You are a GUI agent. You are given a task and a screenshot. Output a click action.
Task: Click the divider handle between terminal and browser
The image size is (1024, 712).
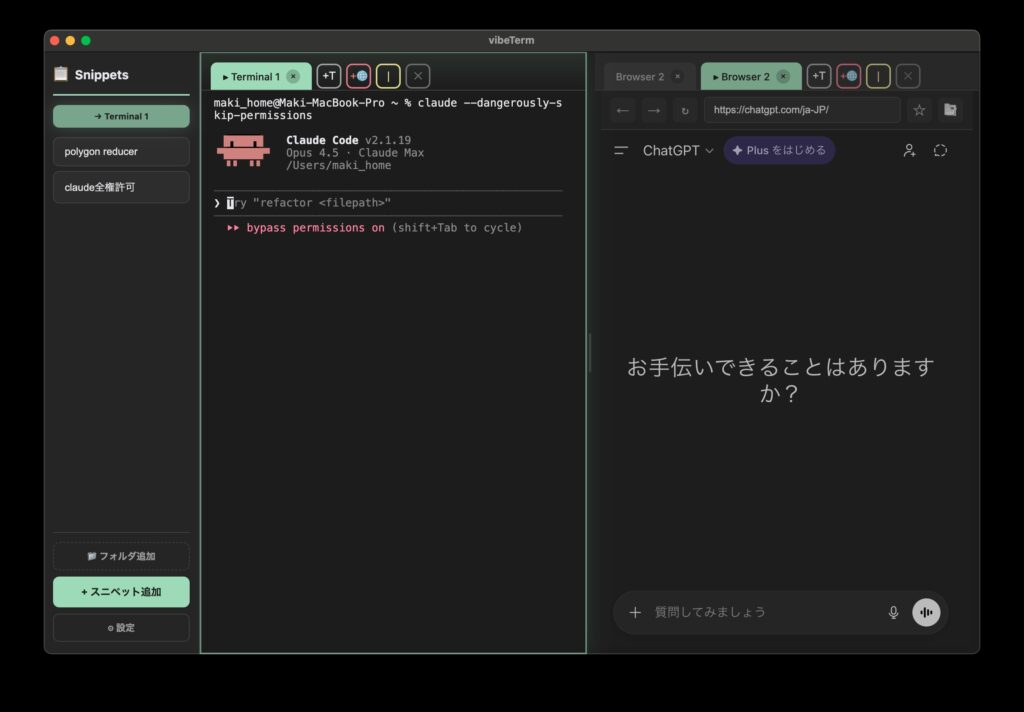click(x=589, y=353)
